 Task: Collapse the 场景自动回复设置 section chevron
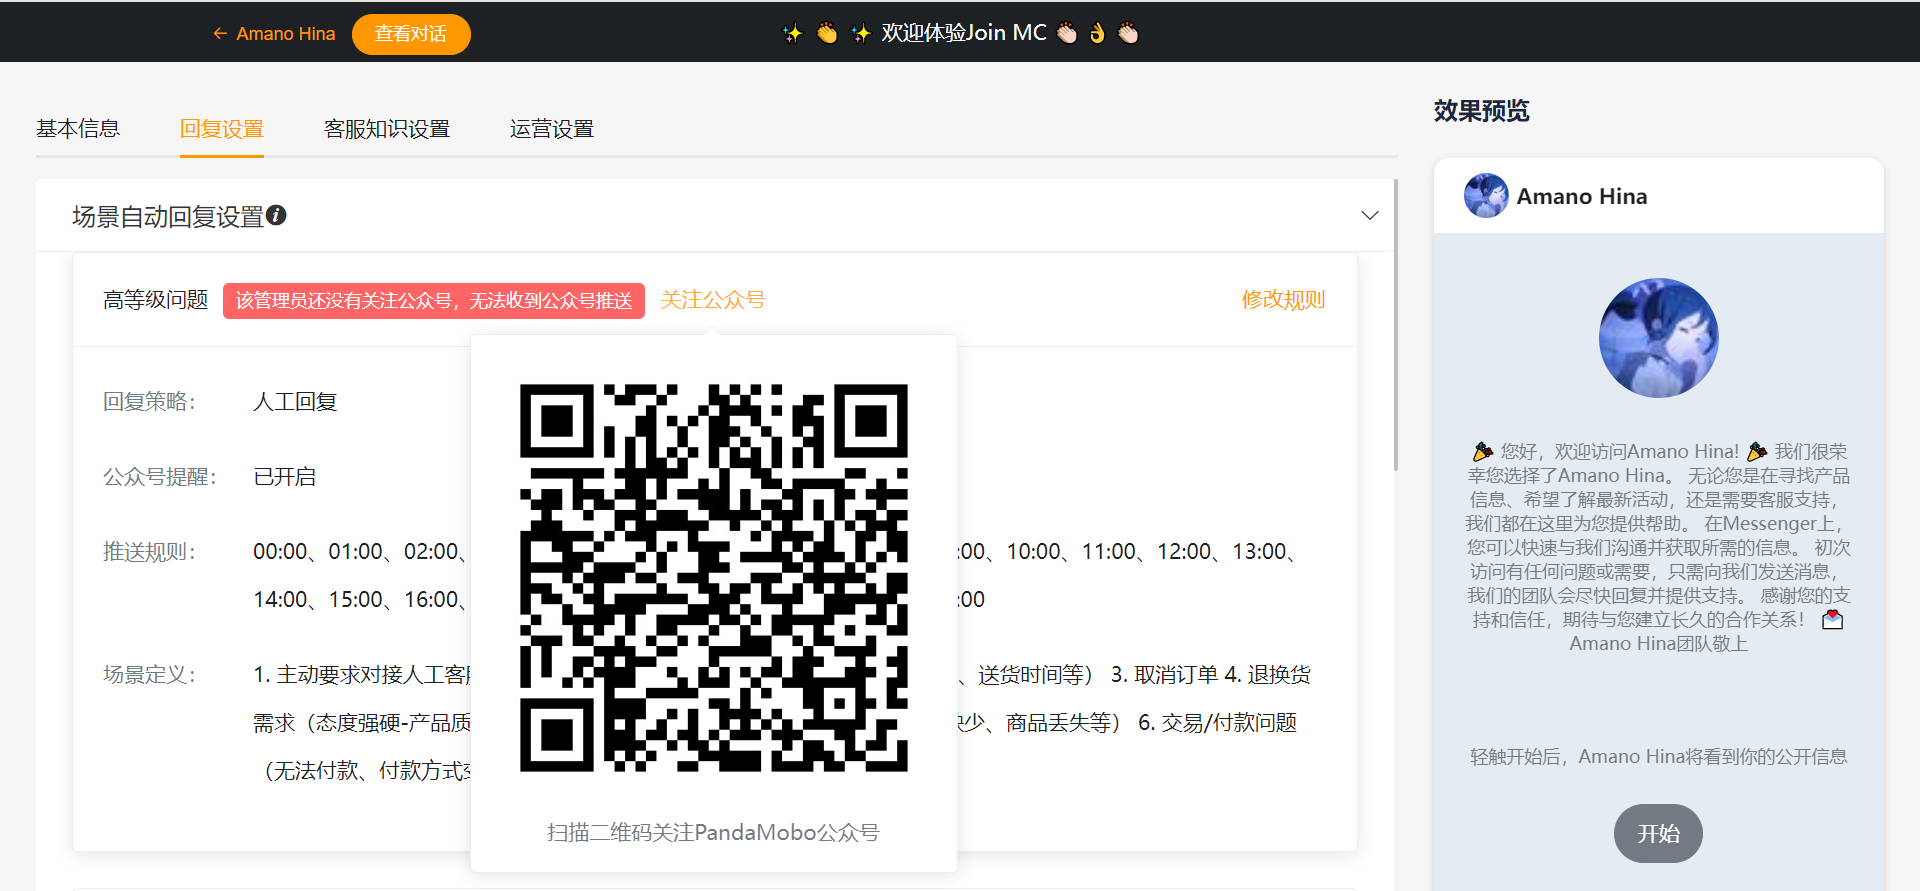(1370, 216)
